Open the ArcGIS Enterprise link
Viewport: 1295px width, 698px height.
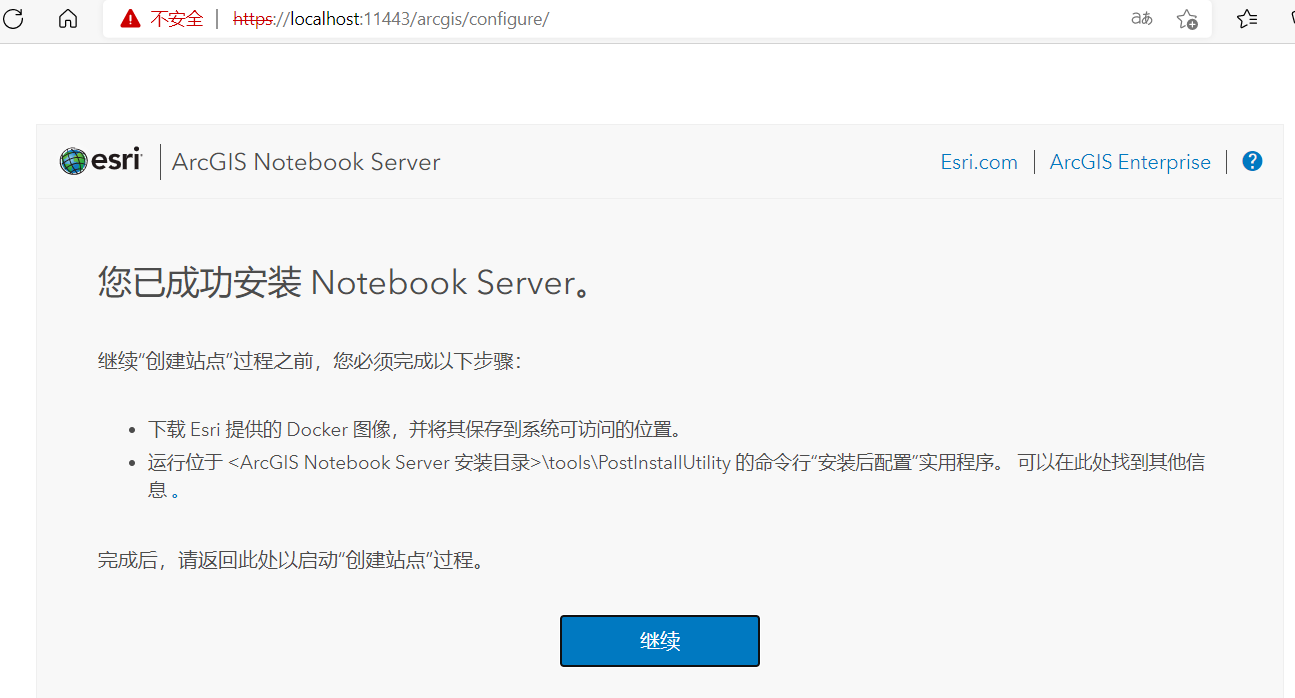[1130, 162]
